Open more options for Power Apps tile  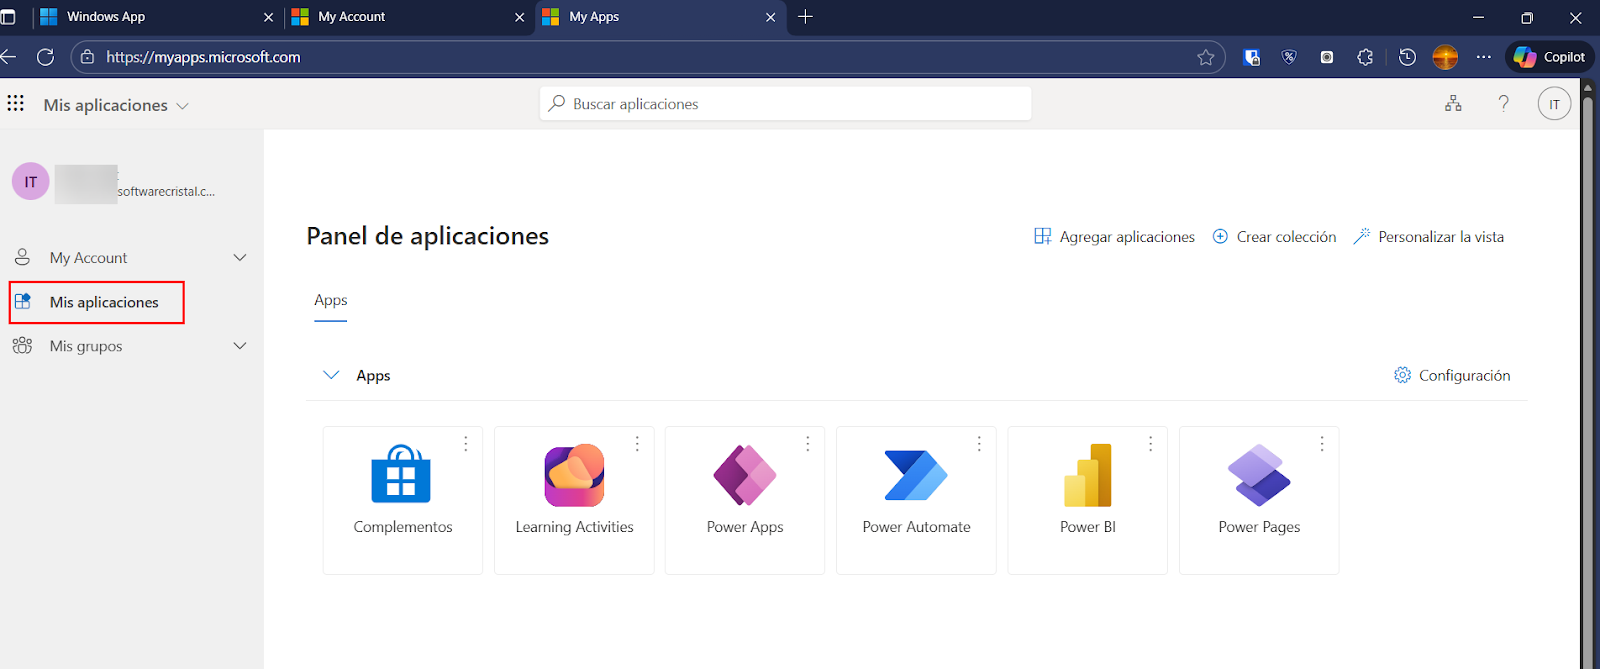pos(808,444)
